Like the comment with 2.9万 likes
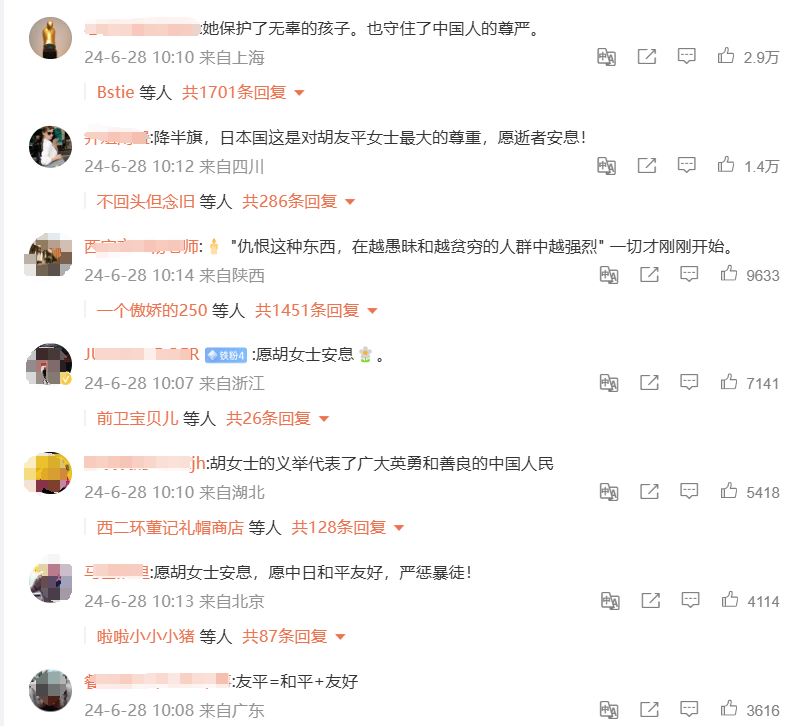This screenshot has height=726, width=805. tap(725, 55)
